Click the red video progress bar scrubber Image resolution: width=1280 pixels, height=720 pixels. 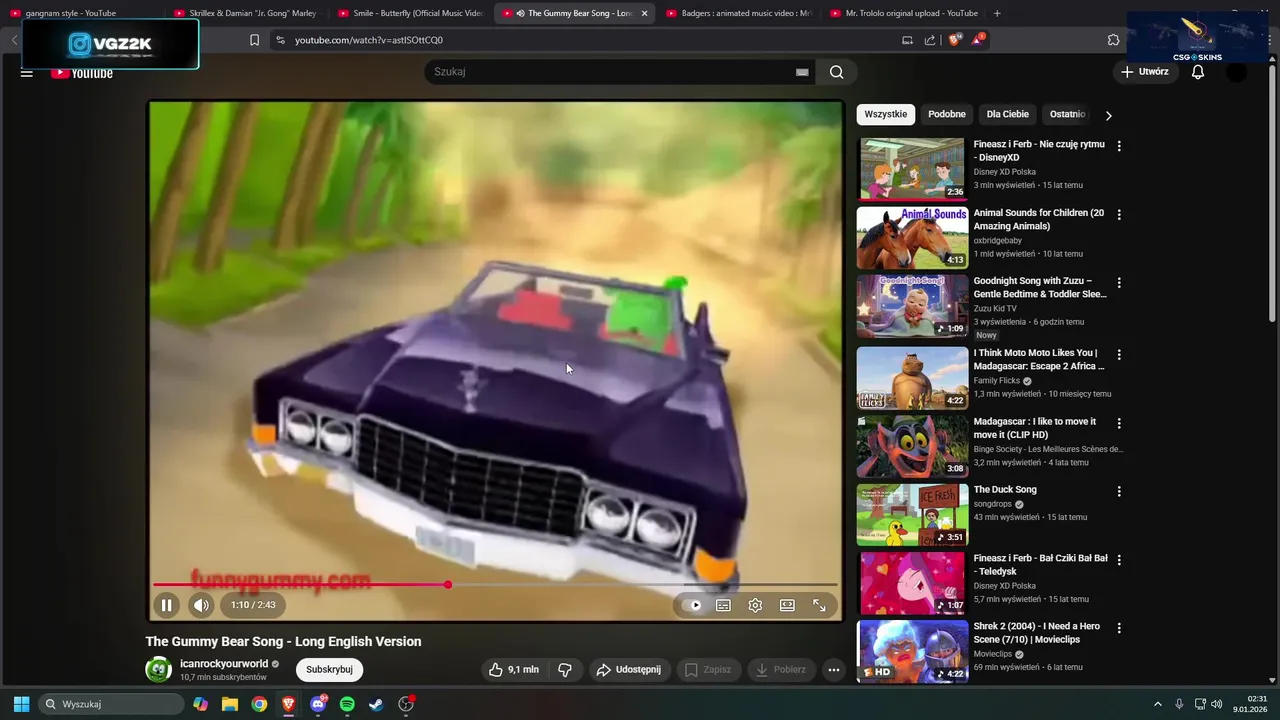448,584
